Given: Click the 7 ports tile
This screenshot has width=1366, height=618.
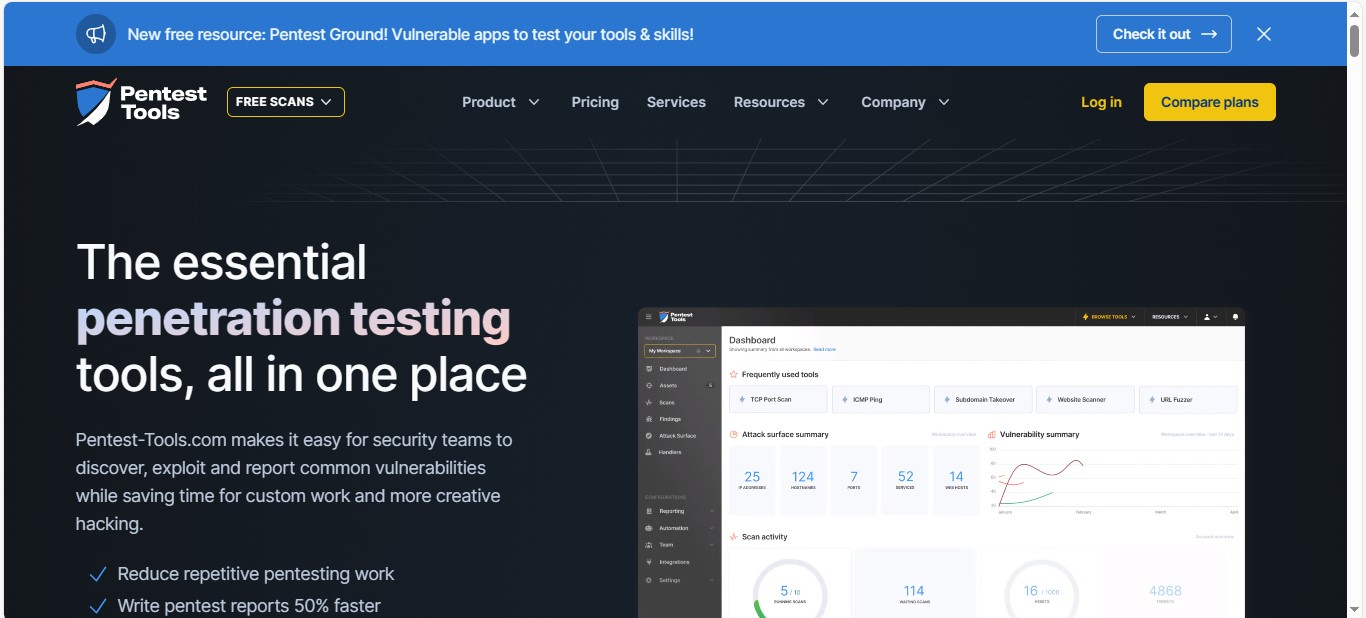Looking at the screenshot, I should 854,481.
